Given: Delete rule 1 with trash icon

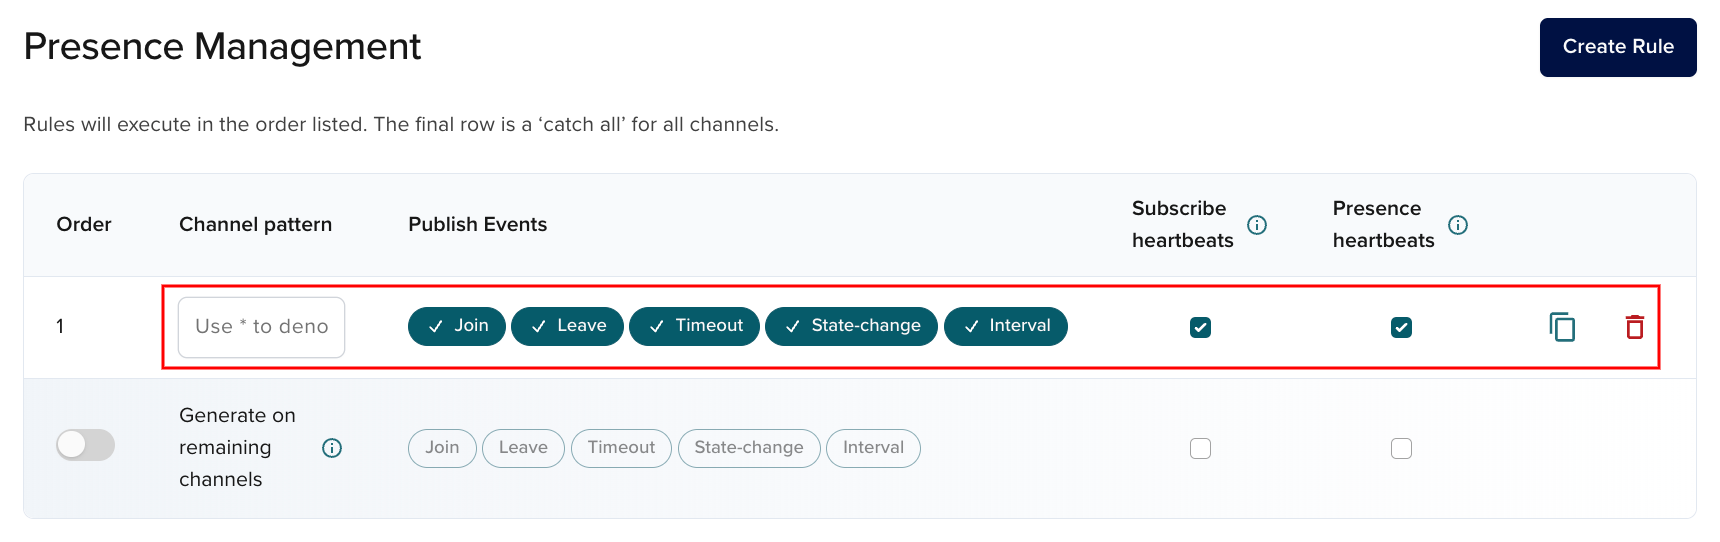Looking at the screenshot, I should pyautogui.click(x=1634, y=327).
